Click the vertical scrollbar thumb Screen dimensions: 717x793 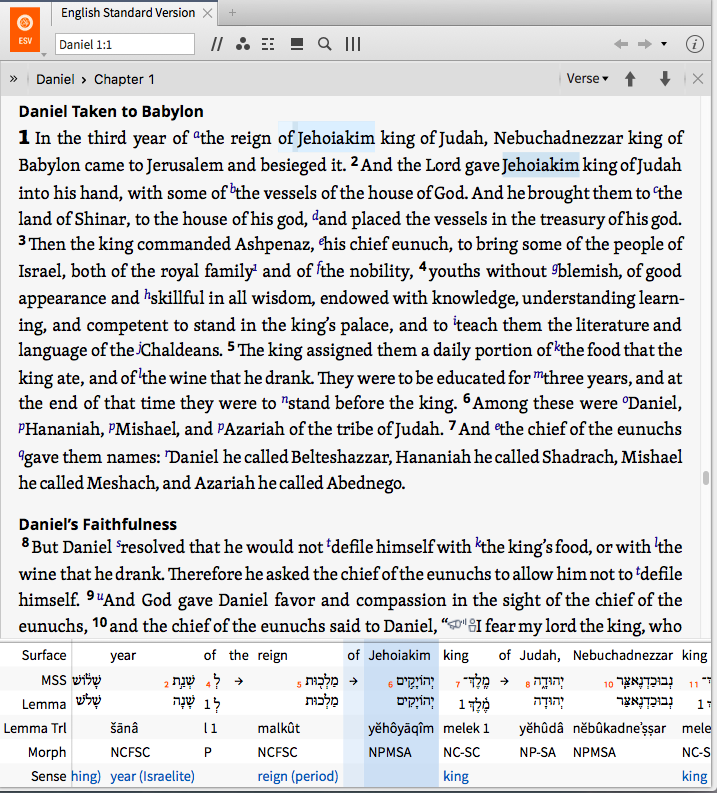705,478
